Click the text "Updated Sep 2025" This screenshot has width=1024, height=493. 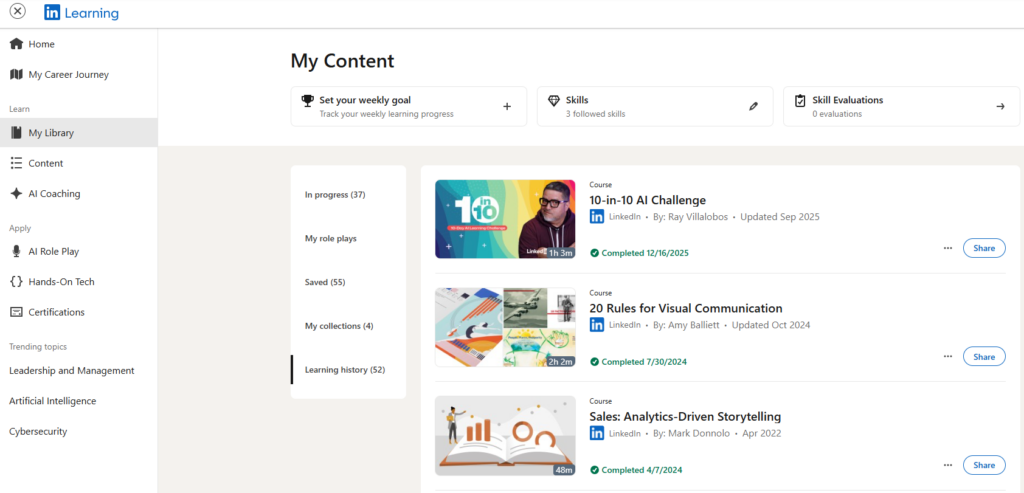pyautogui.click(x=780, y=217)
